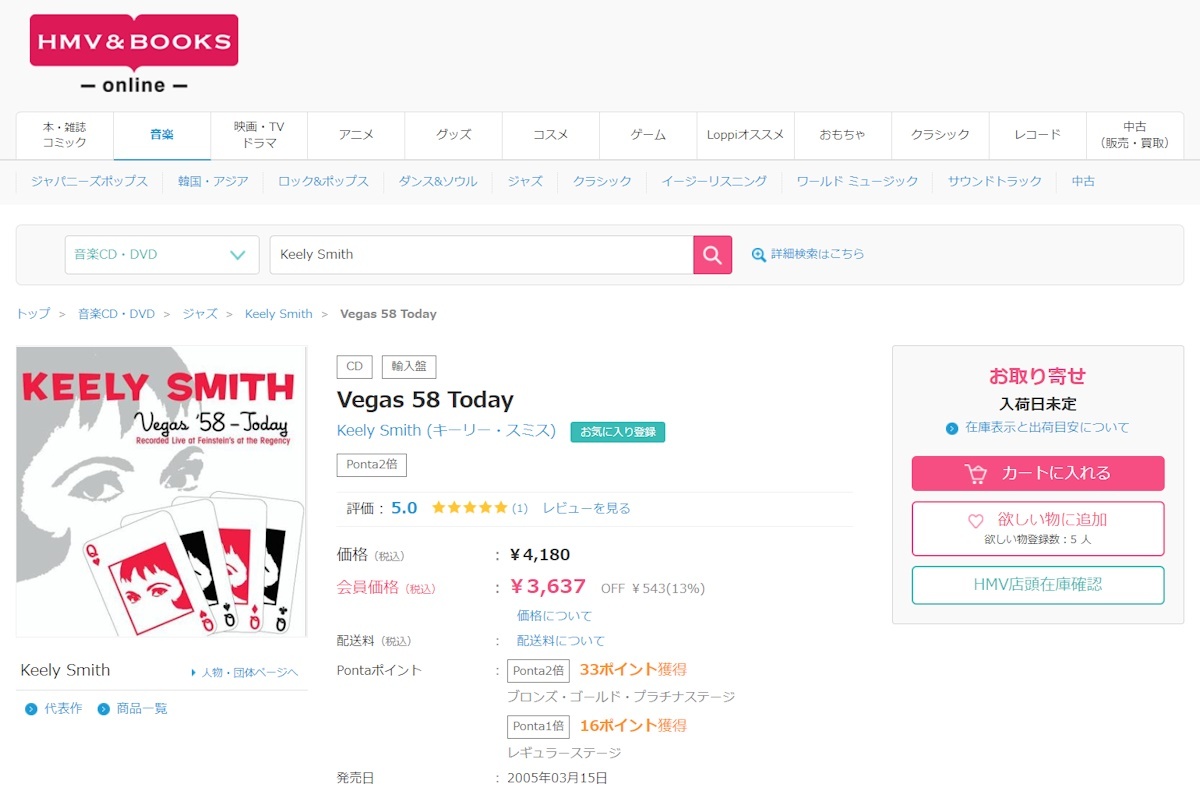Open 韓国・アジア genre link
1200x795 pixels.
[213, 181]
